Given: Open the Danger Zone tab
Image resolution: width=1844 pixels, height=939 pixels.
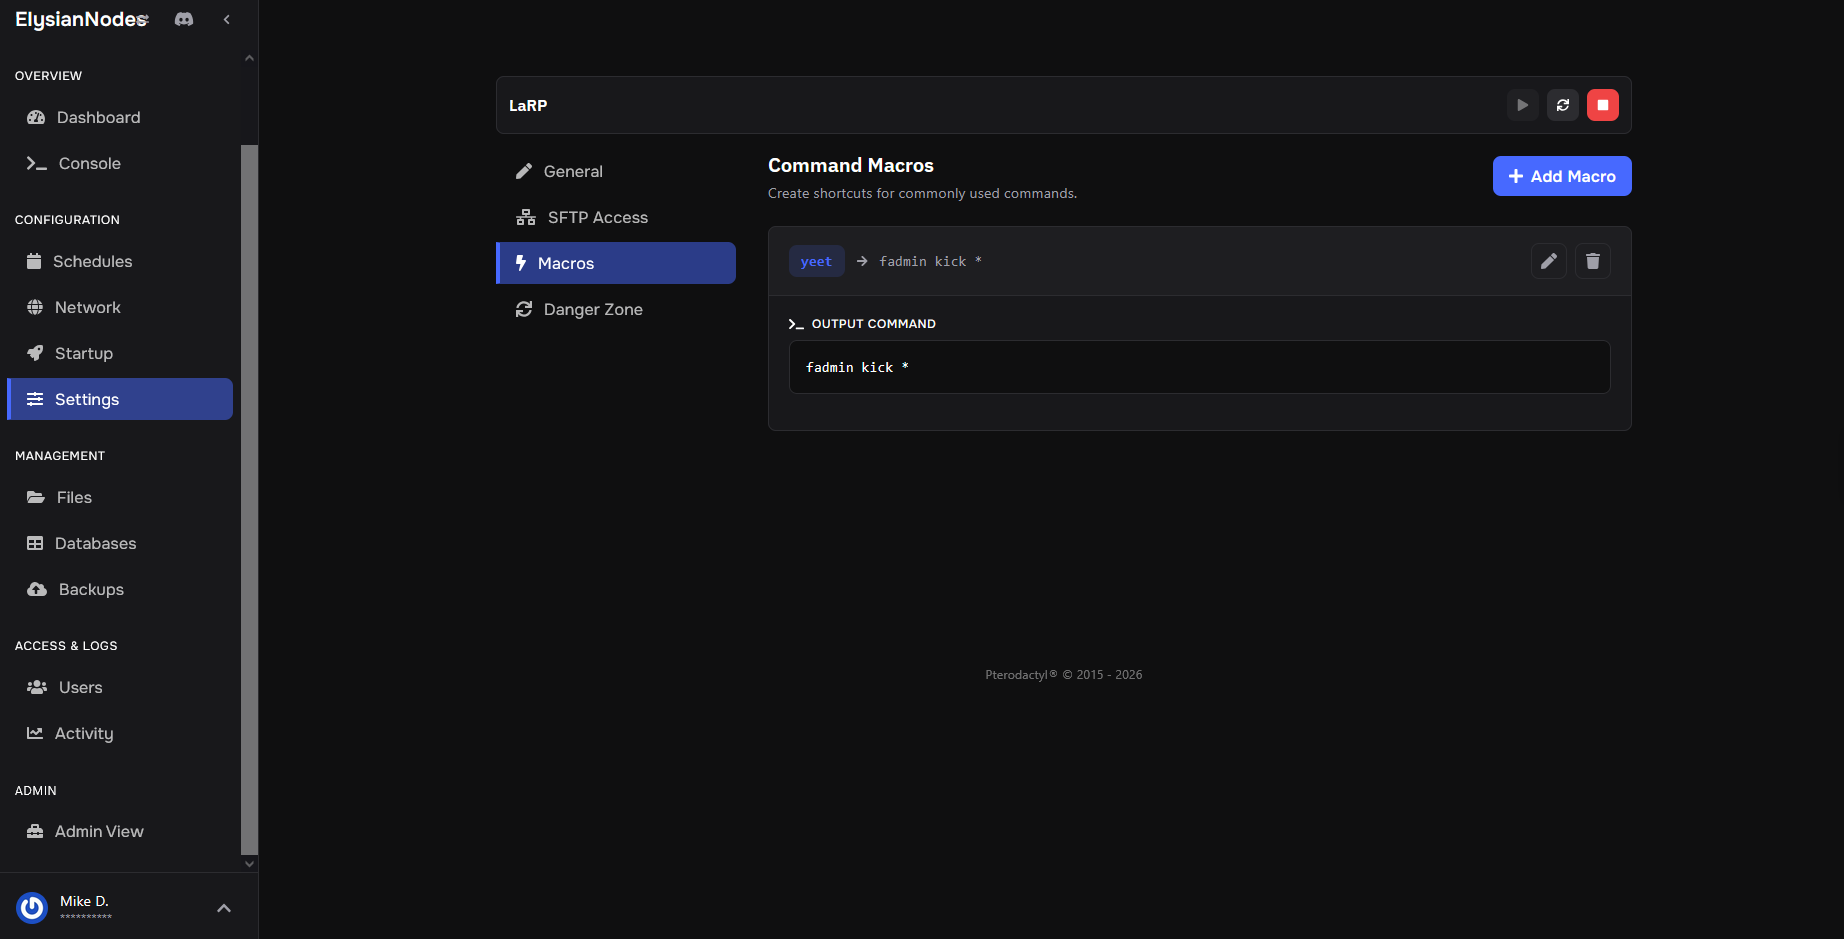Looking at the screenshot, I should (616, 309).
